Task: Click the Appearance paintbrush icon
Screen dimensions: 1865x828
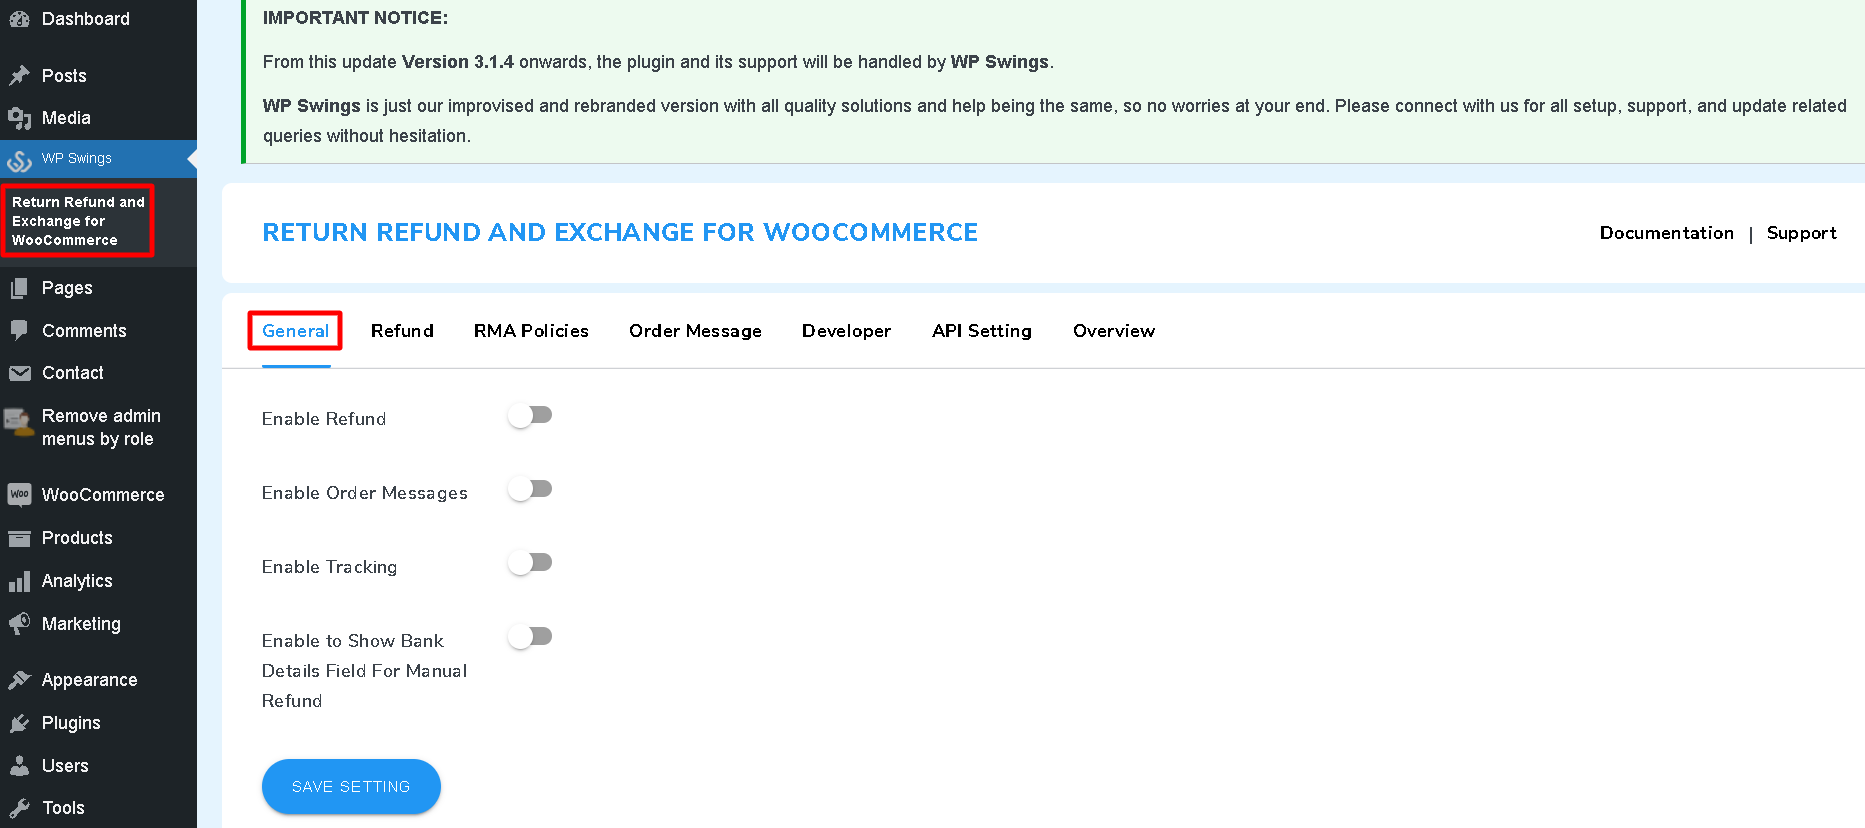Action: (x=19, y=680)
